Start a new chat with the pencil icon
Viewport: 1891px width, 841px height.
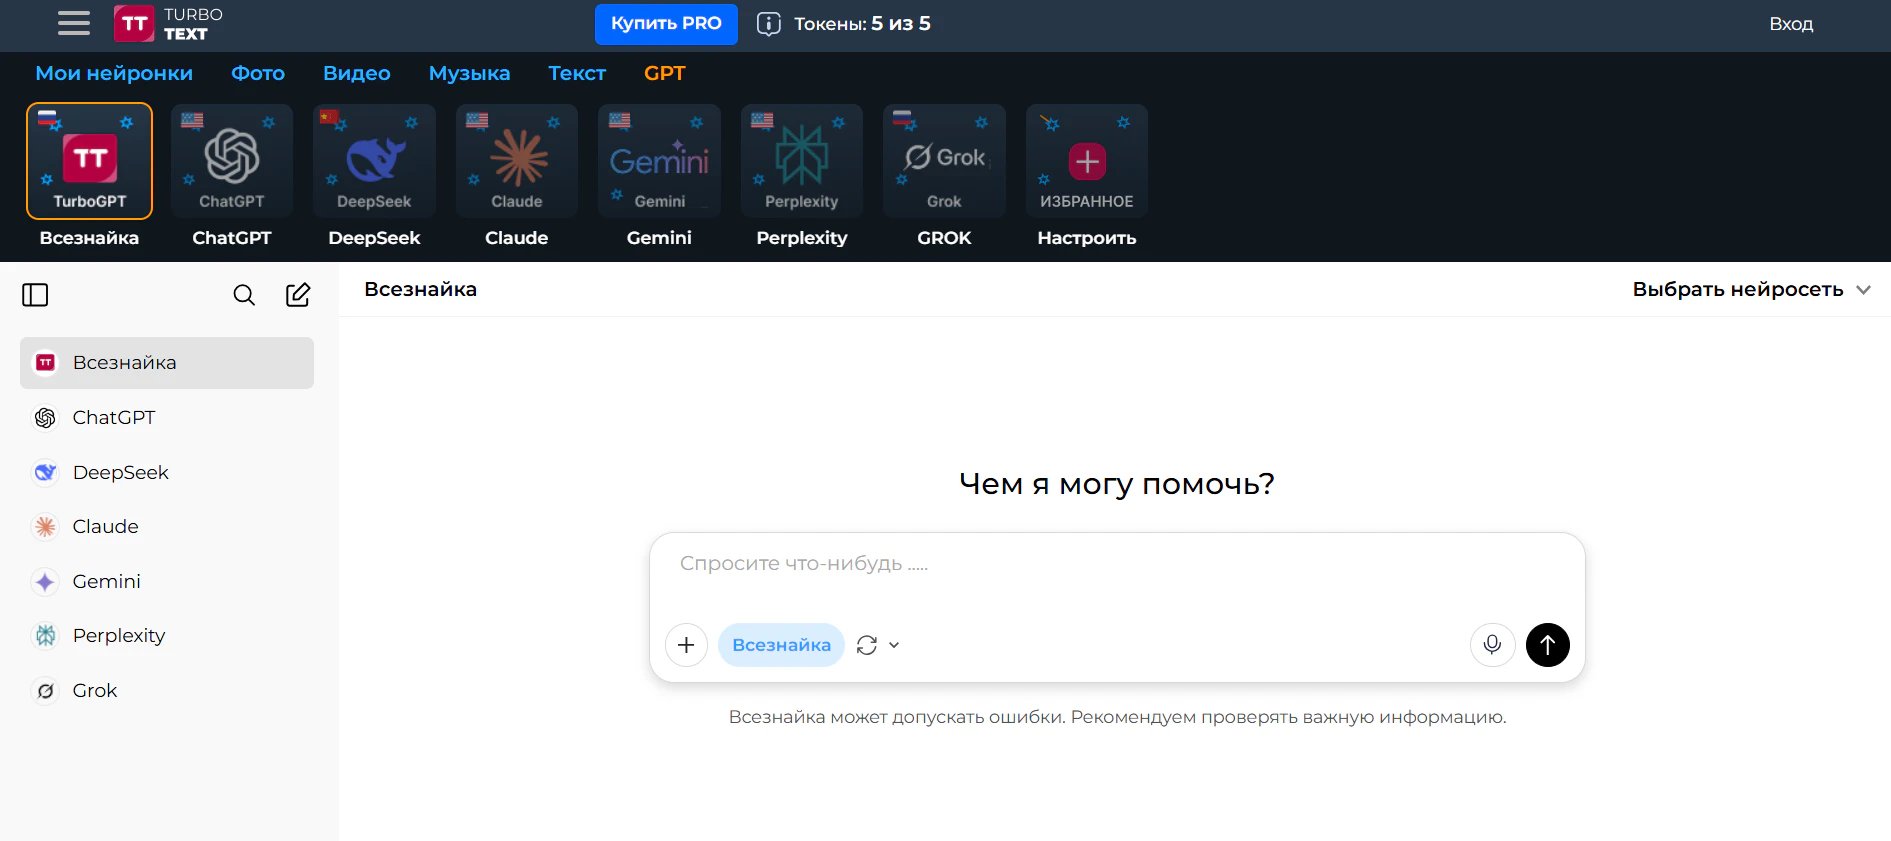point(298,295)
